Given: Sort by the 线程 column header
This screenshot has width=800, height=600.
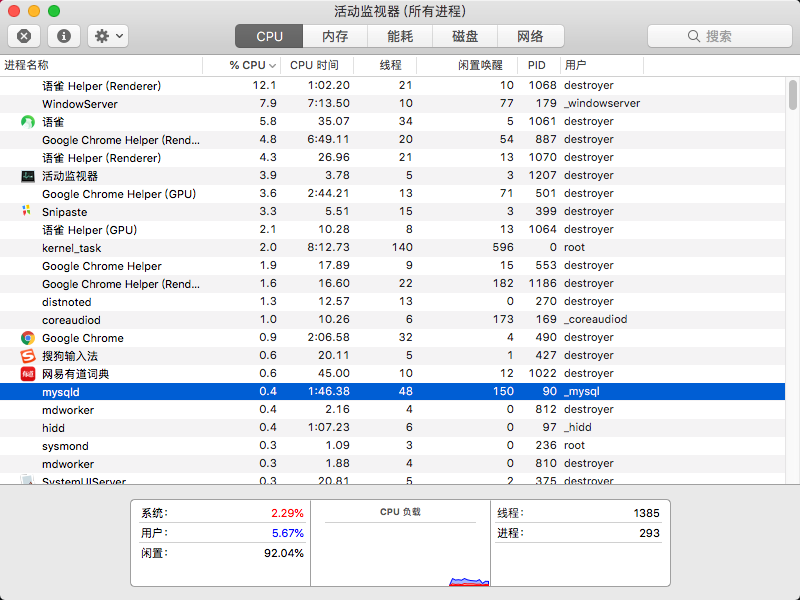Looking at the screenshot, I should (x=385, y=65).
